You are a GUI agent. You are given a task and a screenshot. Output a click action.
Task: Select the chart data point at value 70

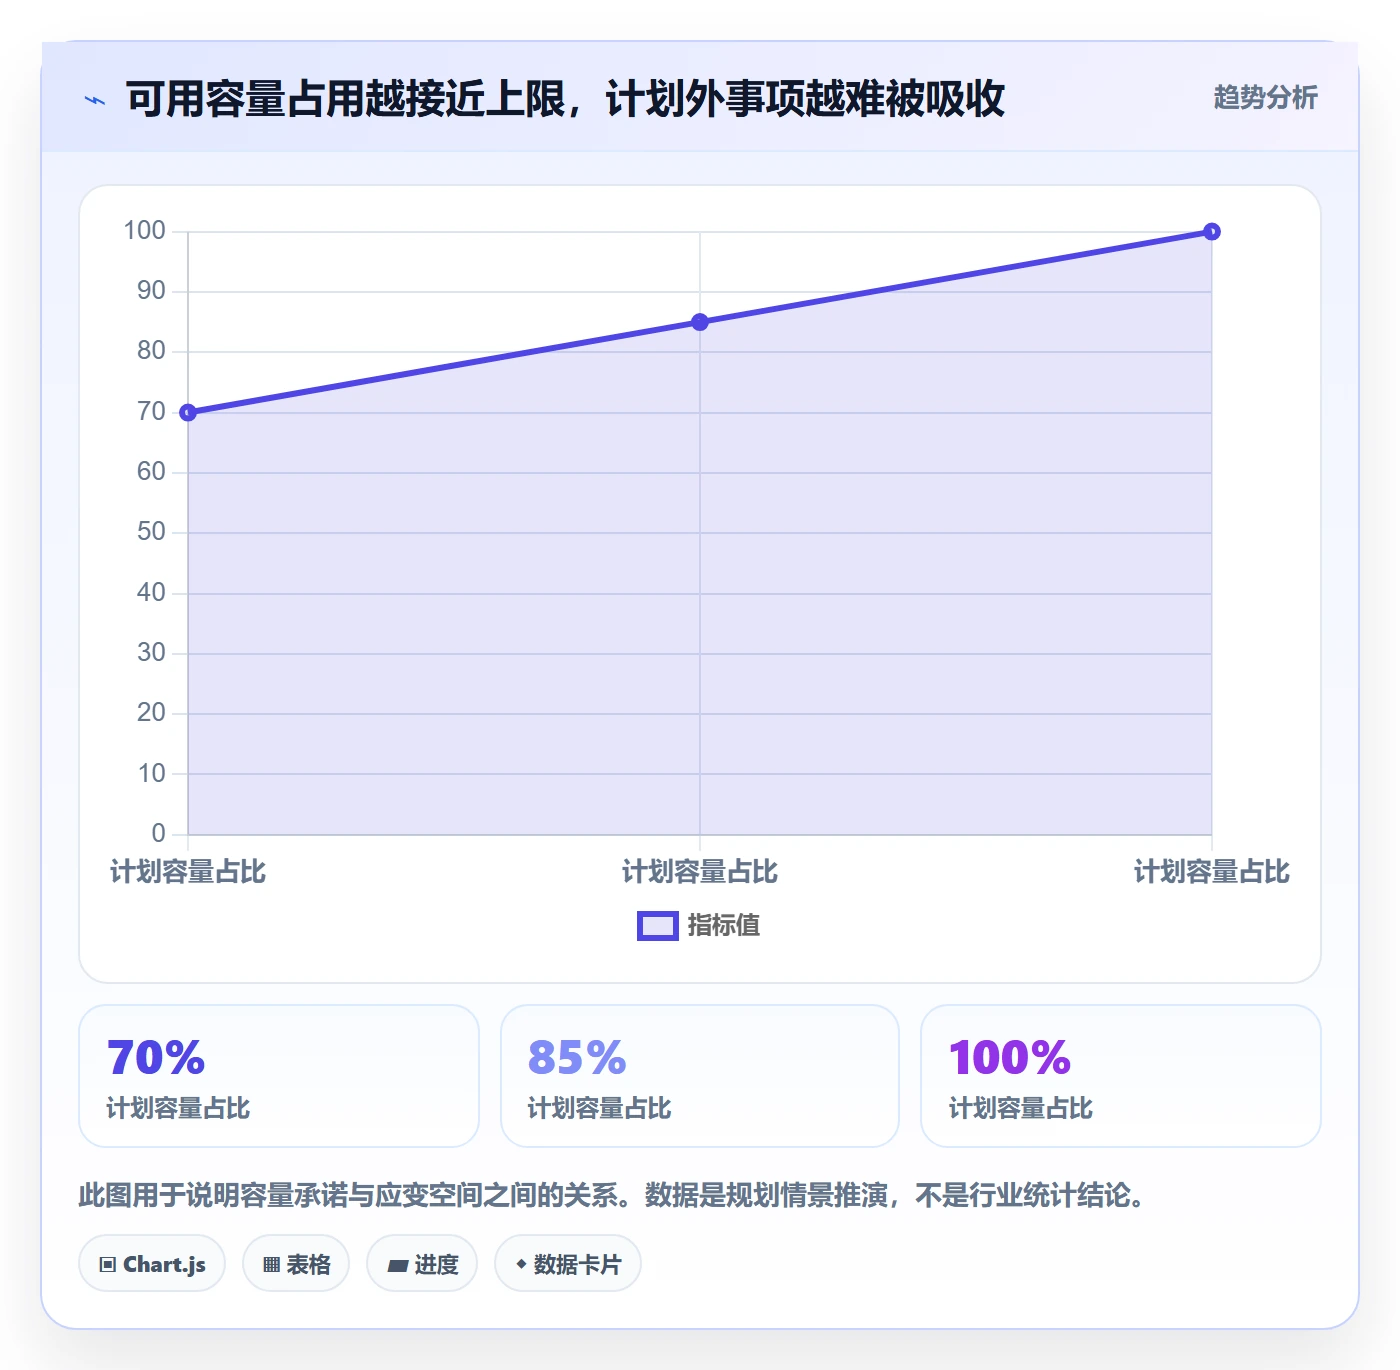[188, 413]
